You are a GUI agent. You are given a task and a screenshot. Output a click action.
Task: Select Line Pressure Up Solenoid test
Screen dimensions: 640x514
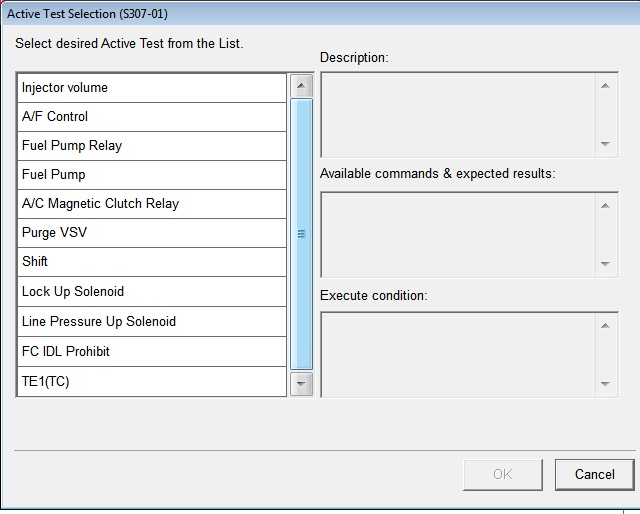pos(152,322)
